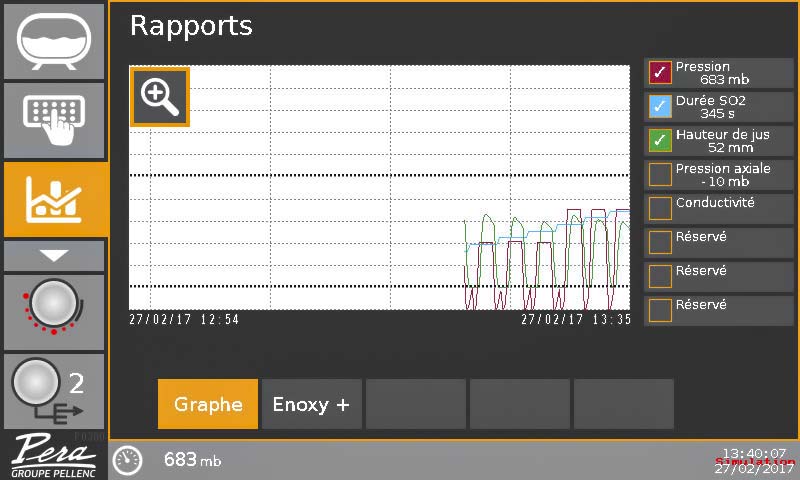Image resolution: width=800 pixels, height=480 pixels.
Task: Disable the Hauteur de jus checkbox
Action: [x=660, y=140]
